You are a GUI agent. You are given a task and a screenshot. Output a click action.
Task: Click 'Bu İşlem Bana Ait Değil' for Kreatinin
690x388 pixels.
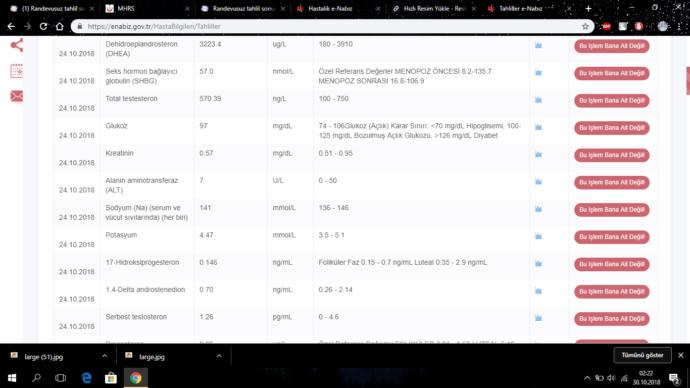pos(612,155)
